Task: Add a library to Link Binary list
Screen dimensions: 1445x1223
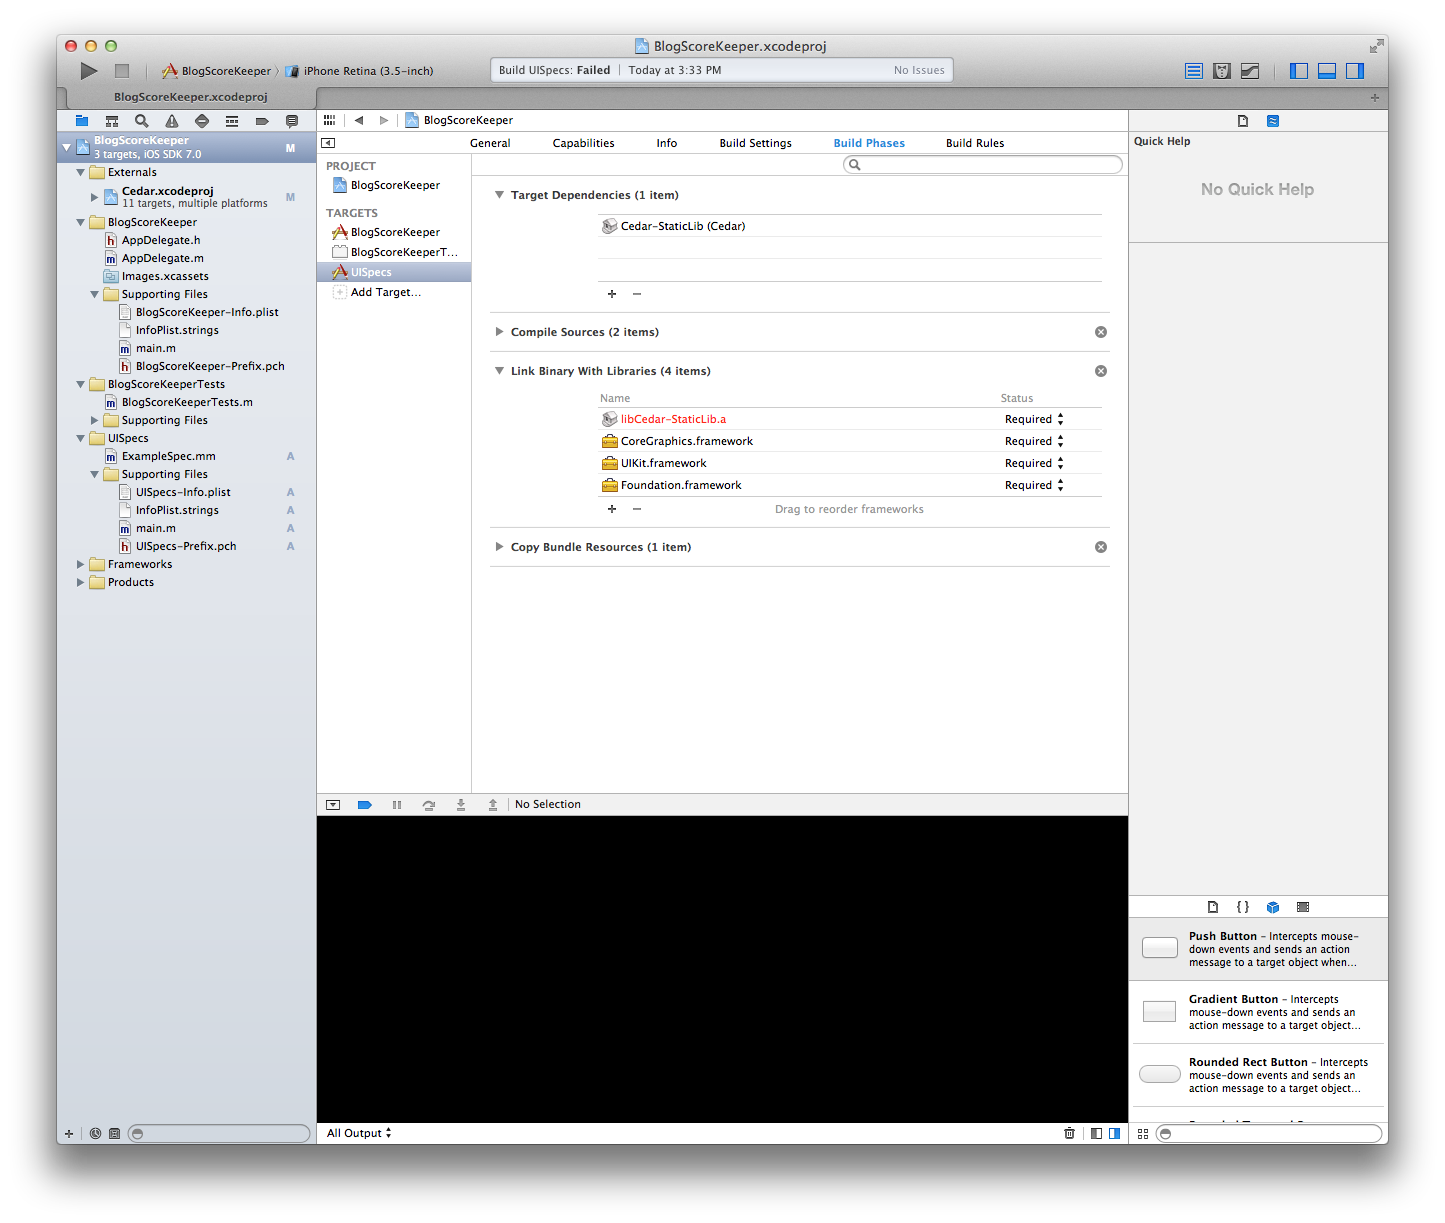Action: (x=612, y=509)
